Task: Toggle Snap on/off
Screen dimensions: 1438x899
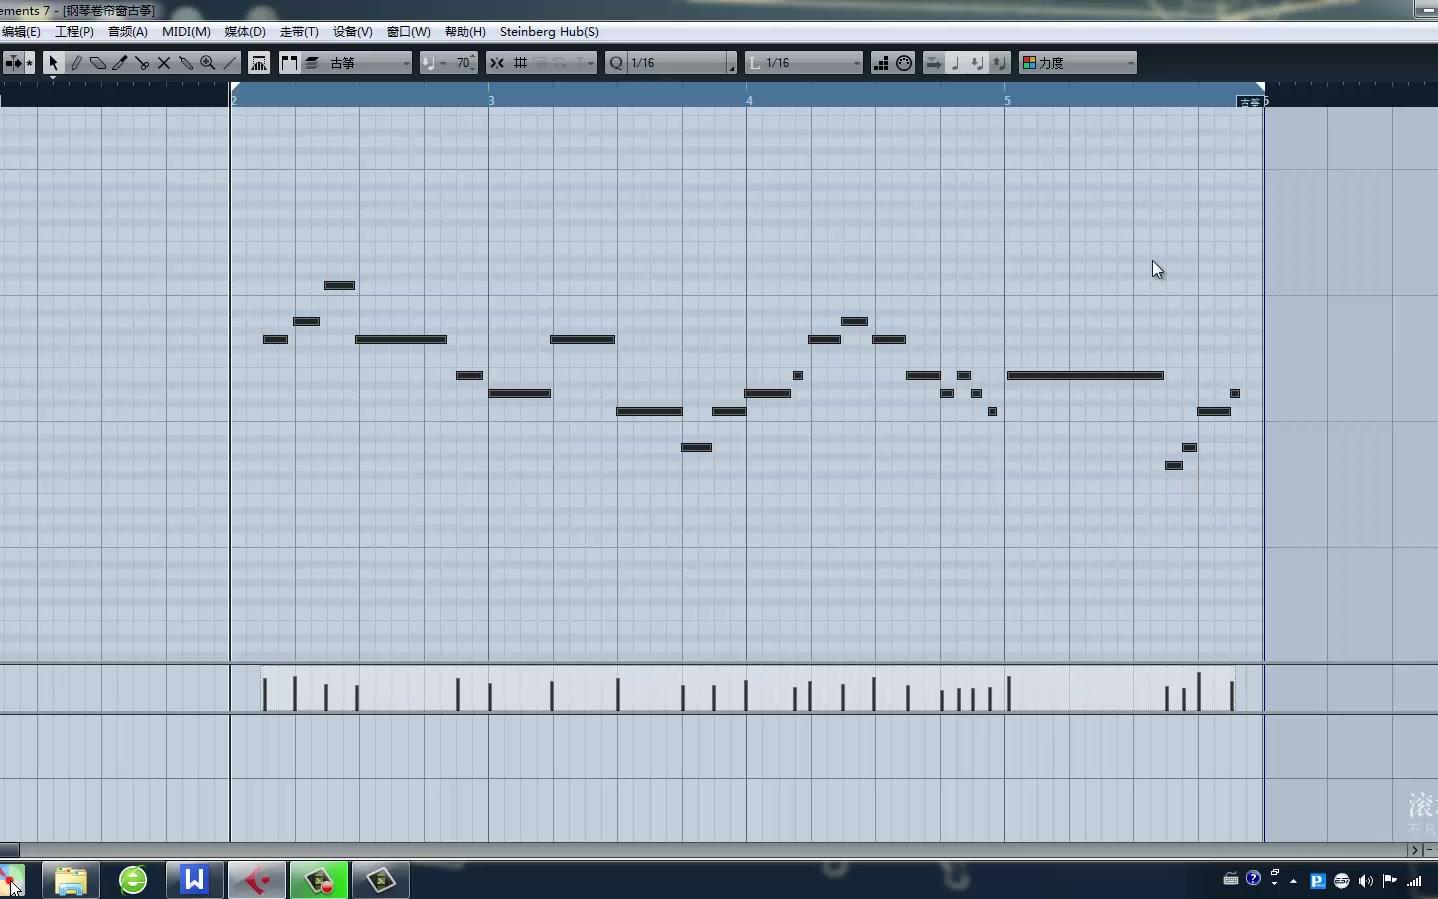Action: click(497, 63)
